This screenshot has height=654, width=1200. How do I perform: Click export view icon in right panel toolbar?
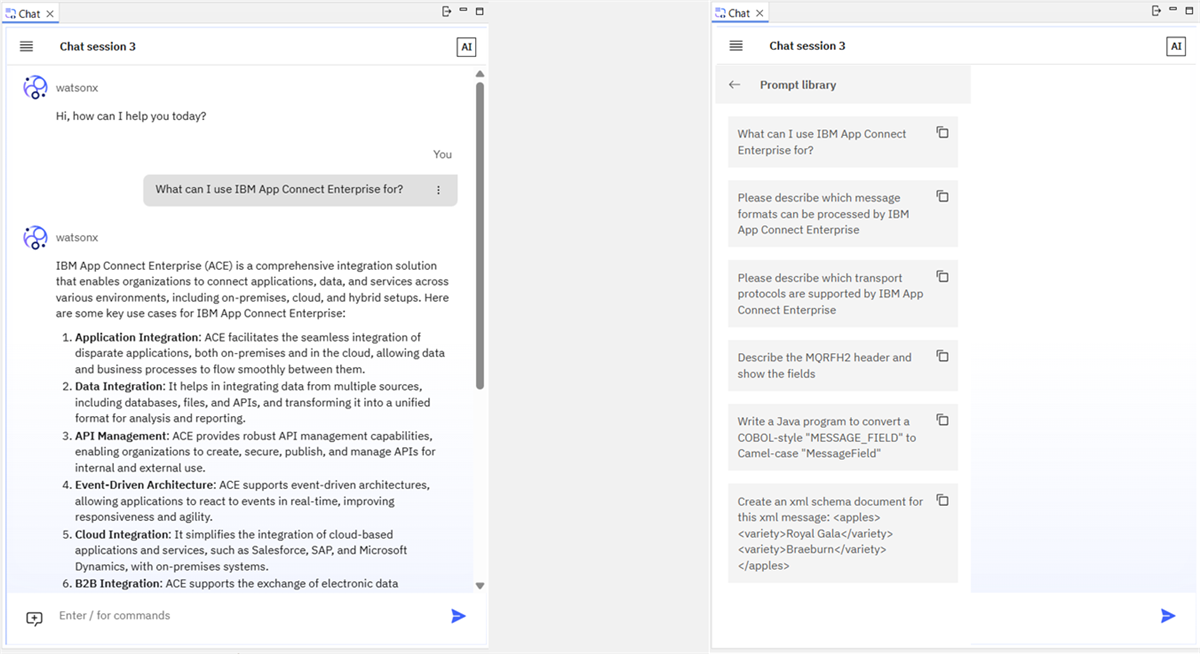[x=1157, y=11]
